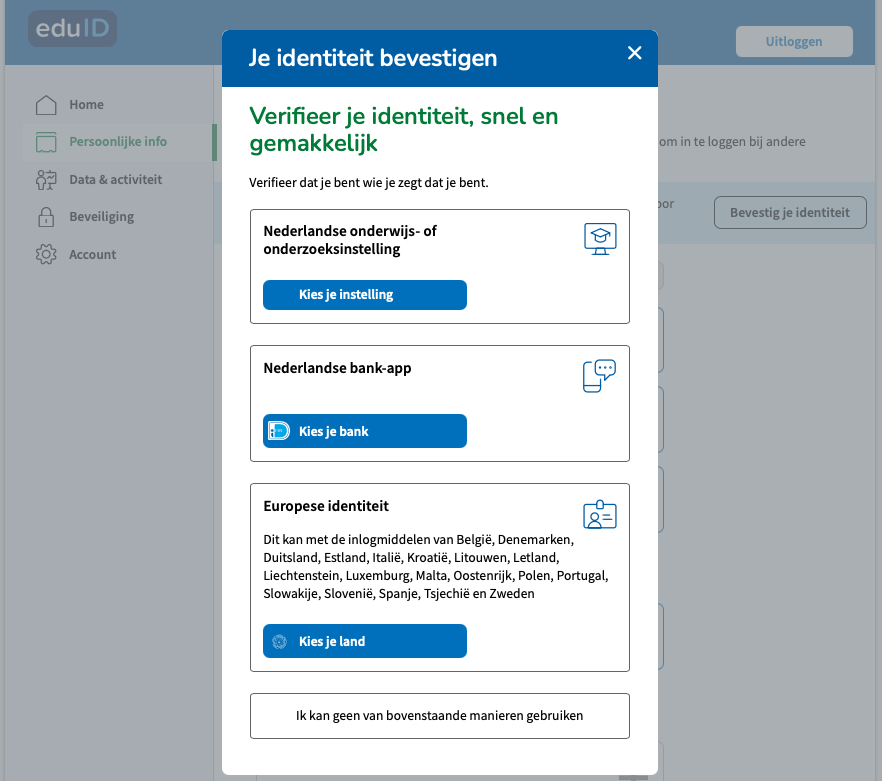This screenshot has width=882, height=781.
Task: Click the iDIN logo in bank button
Action: pyautogui.click(x=279, y=431)
